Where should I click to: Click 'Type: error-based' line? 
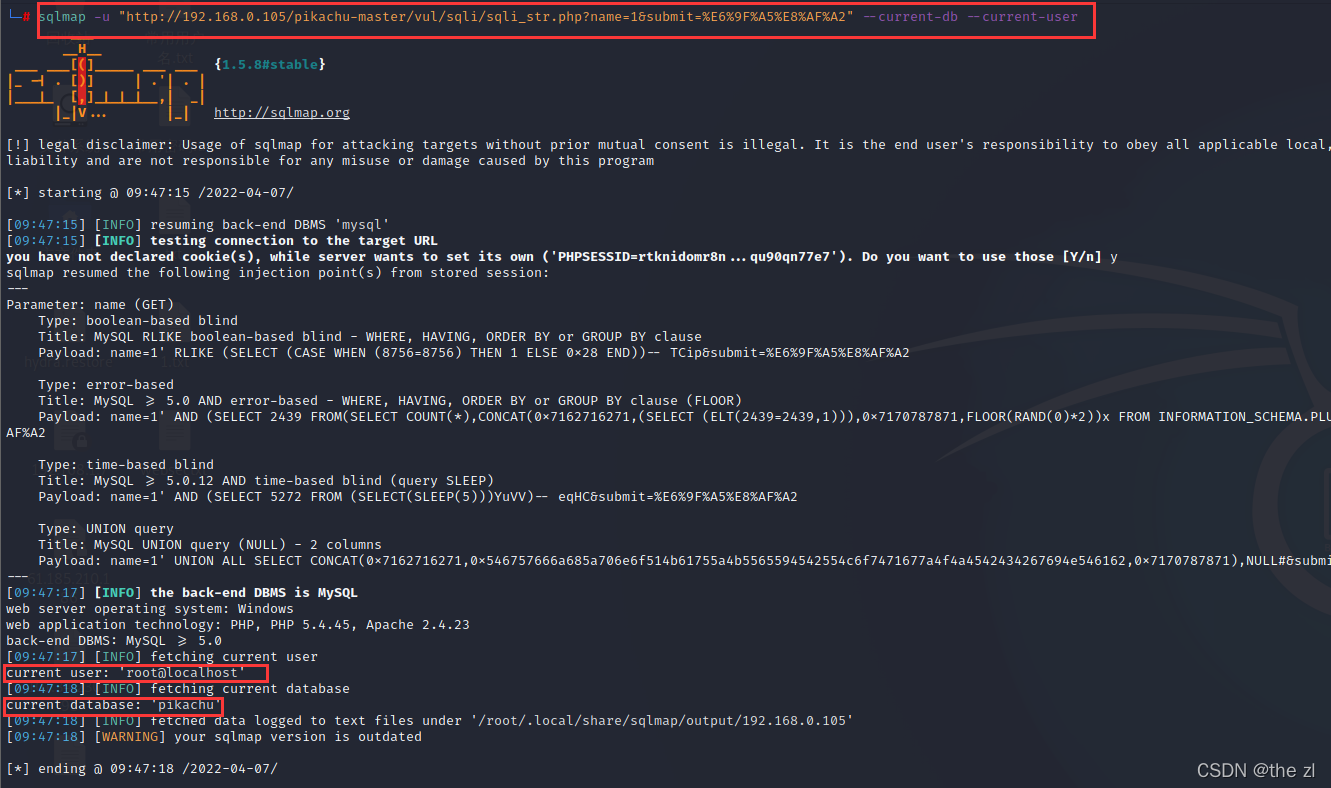(x=106, y=385)
